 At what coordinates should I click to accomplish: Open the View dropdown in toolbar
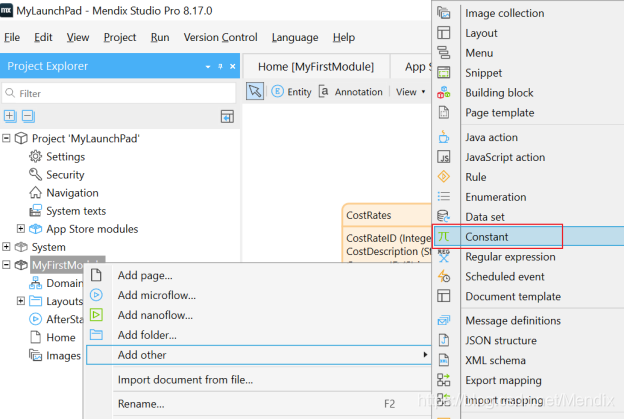[410, 92]
